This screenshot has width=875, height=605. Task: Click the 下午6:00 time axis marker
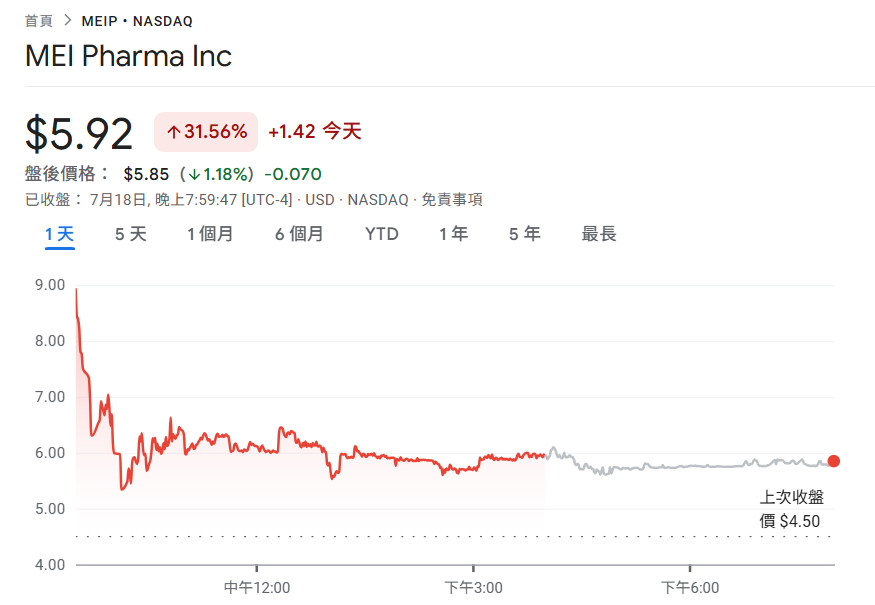tap(690, 588)
